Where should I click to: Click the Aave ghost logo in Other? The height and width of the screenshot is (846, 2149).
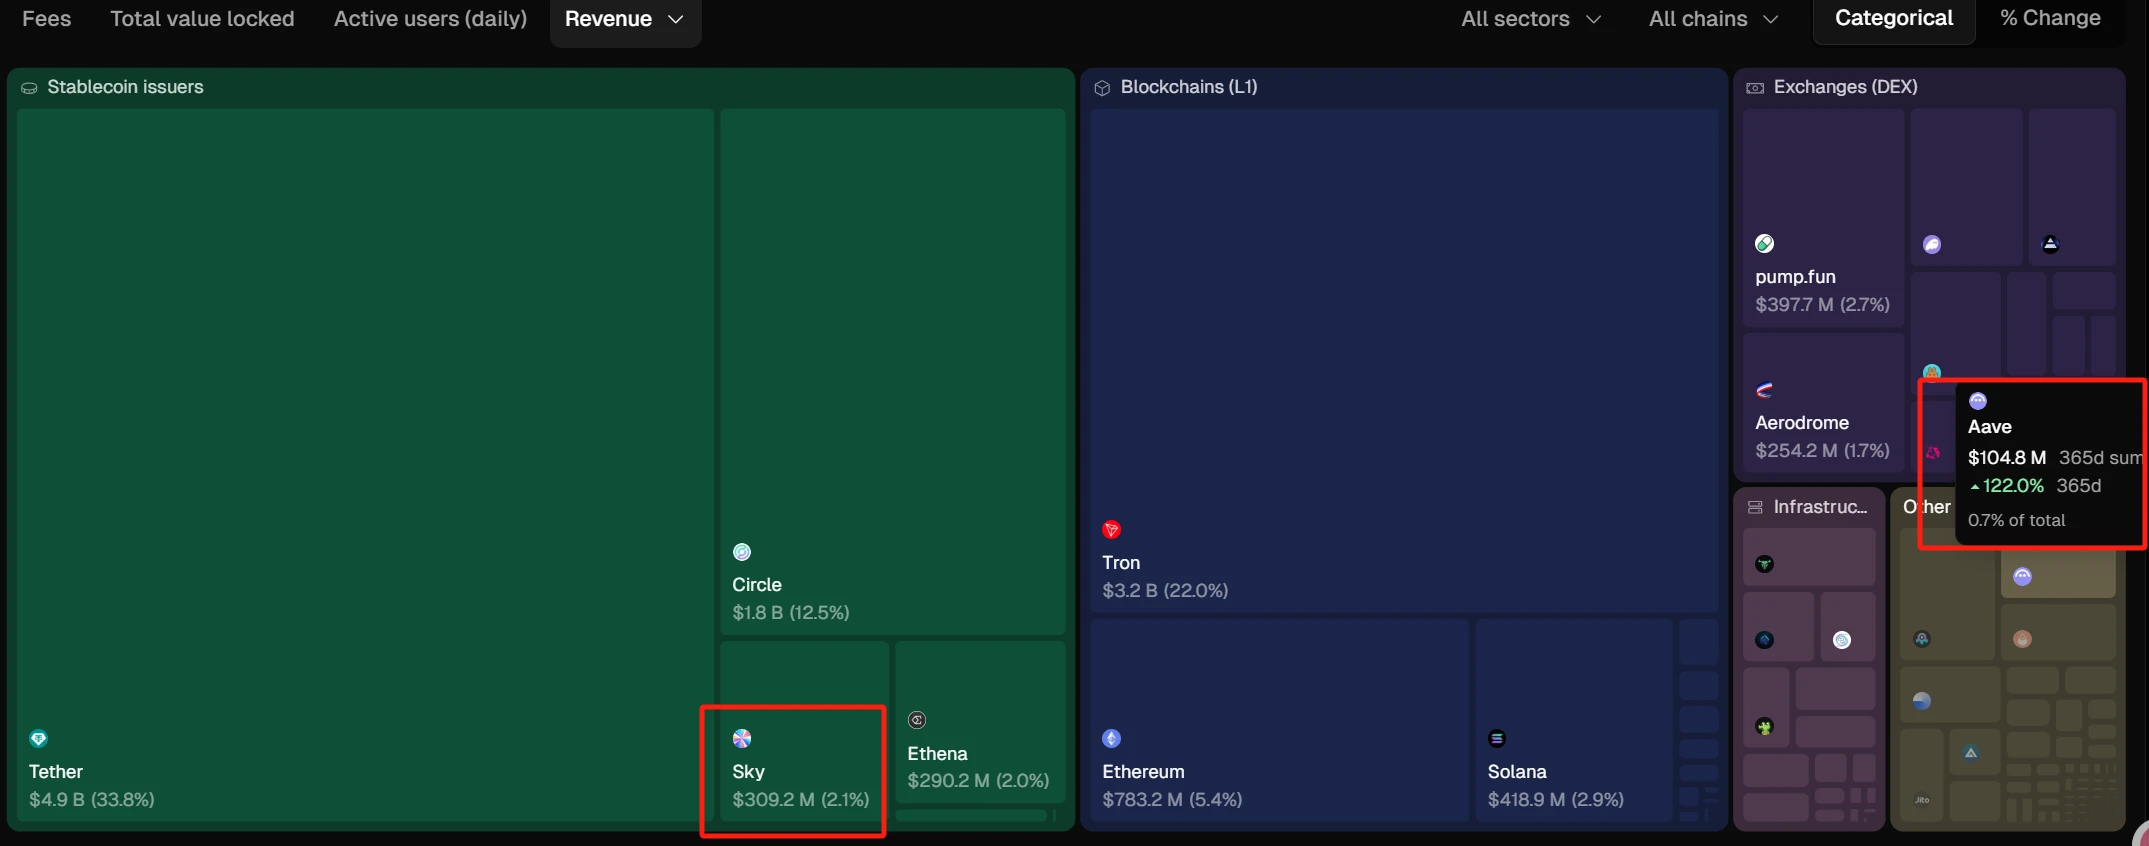[2022, 577]
